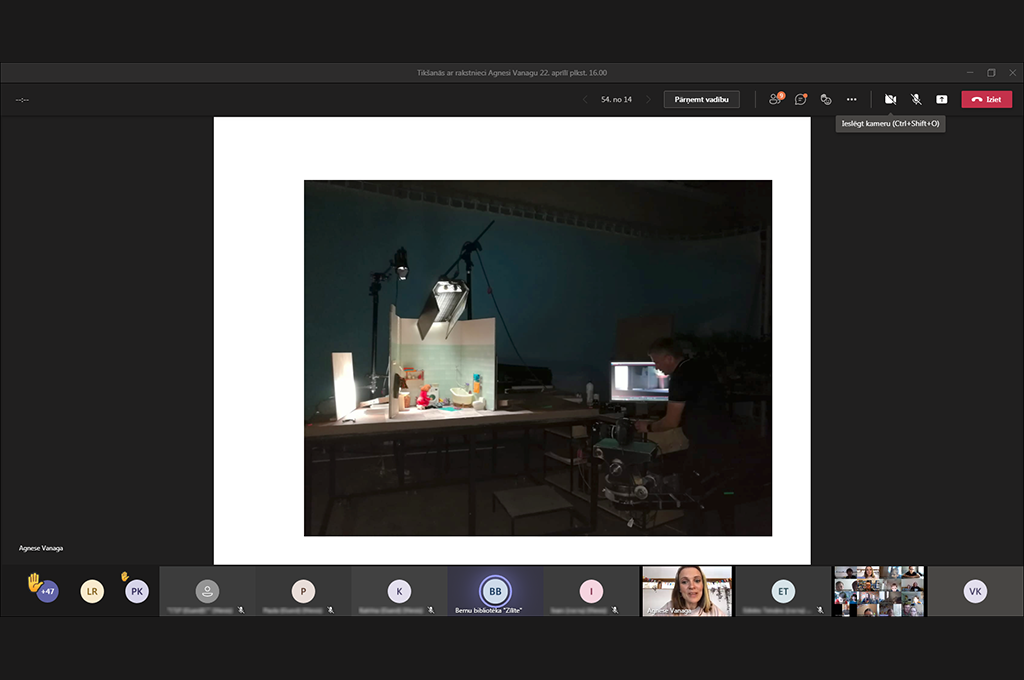This screenshot has width=1024, height=680.
Task: Open the reactions icon
Action: 826,99
